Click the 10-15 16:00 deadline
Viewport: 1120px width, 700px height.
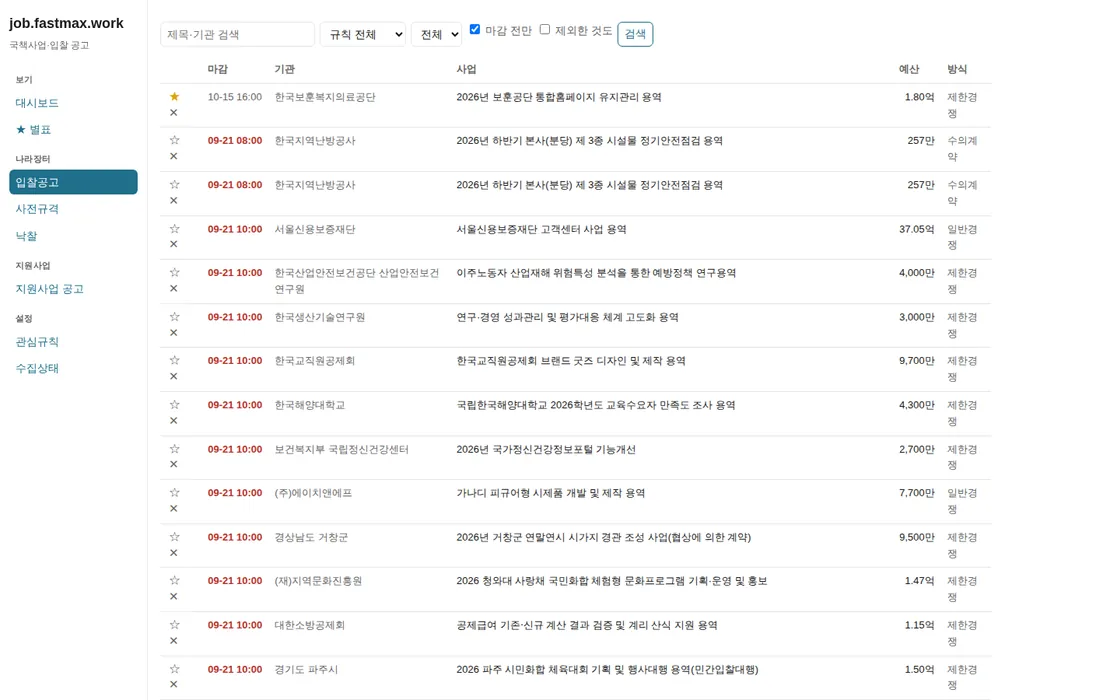pos(234,96)
